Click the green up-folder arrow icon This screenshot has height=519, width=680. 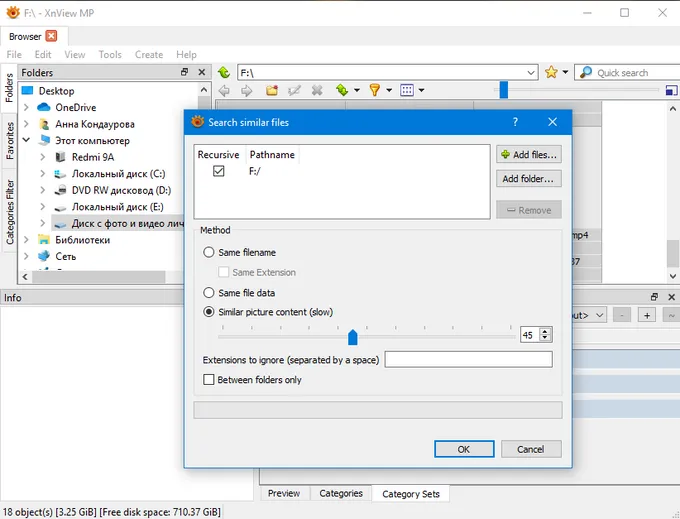coord(224,73)
